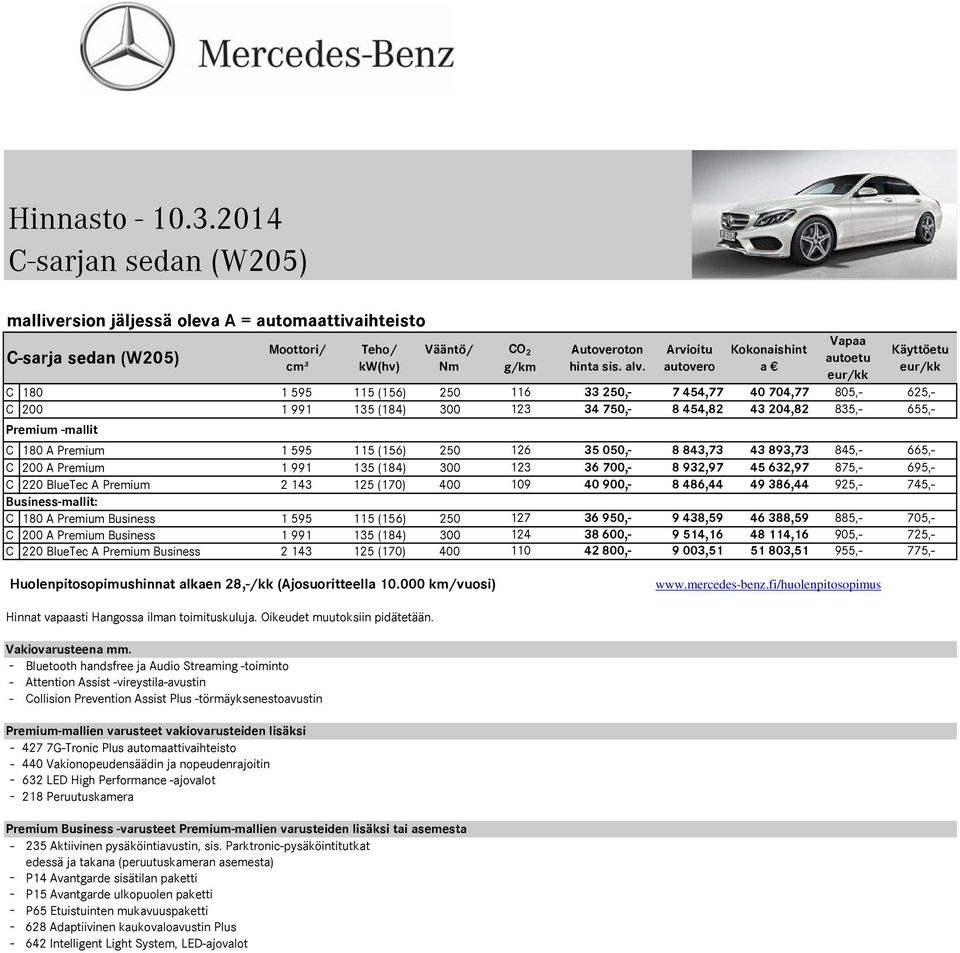This screenshot has width=960, height=953.
Task: Select the "220 BlueTec A Premium" model row
Action: (480, 485)
